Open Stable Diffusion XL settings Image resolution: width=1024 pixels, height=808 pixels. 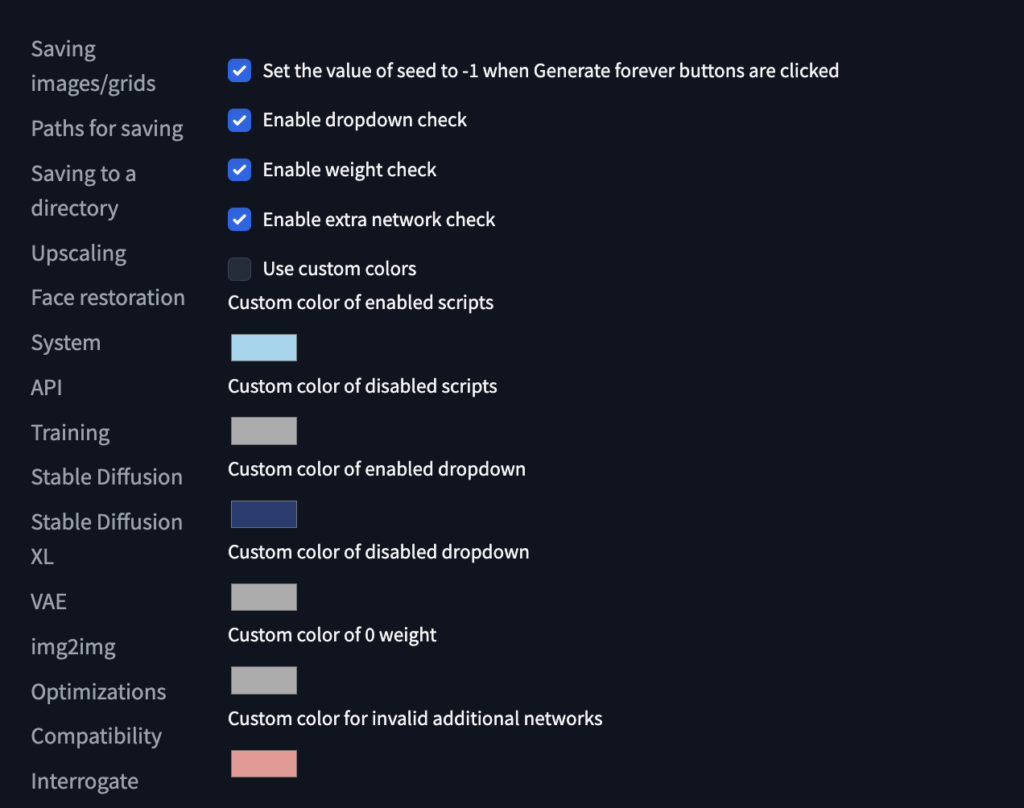(x=106, y=538)
